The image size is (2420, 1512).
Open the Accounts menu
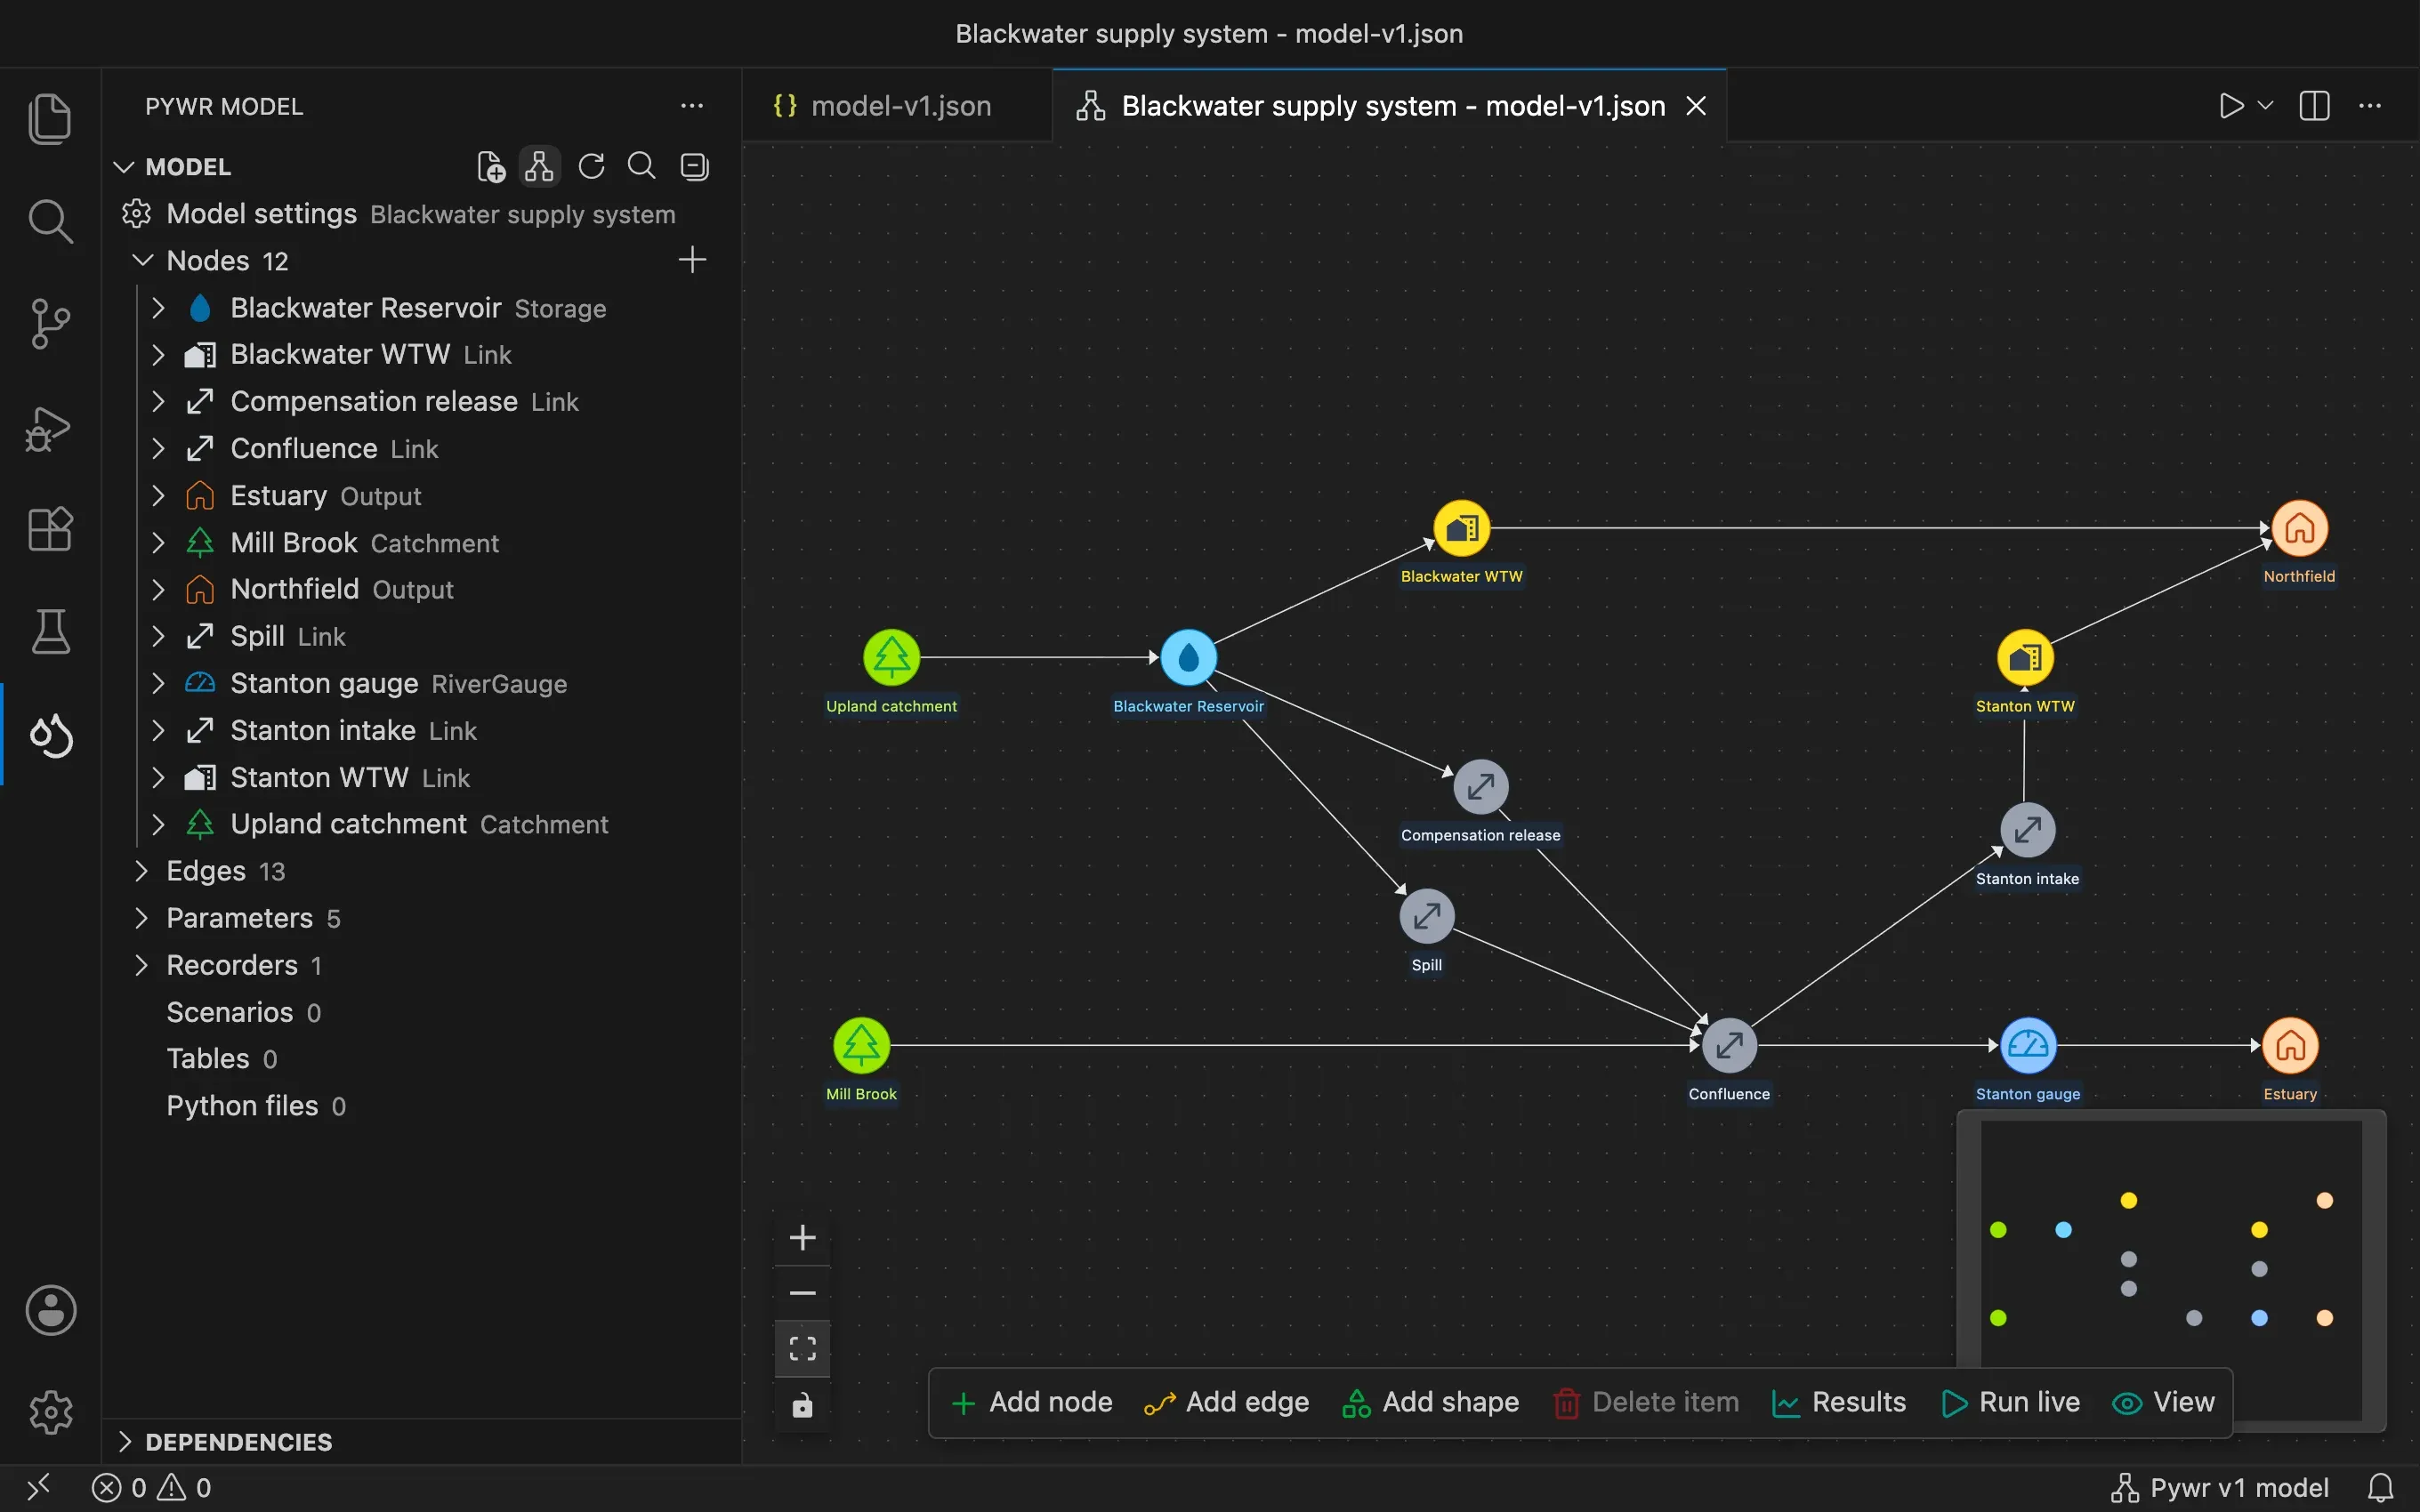tap(50, 1310)
